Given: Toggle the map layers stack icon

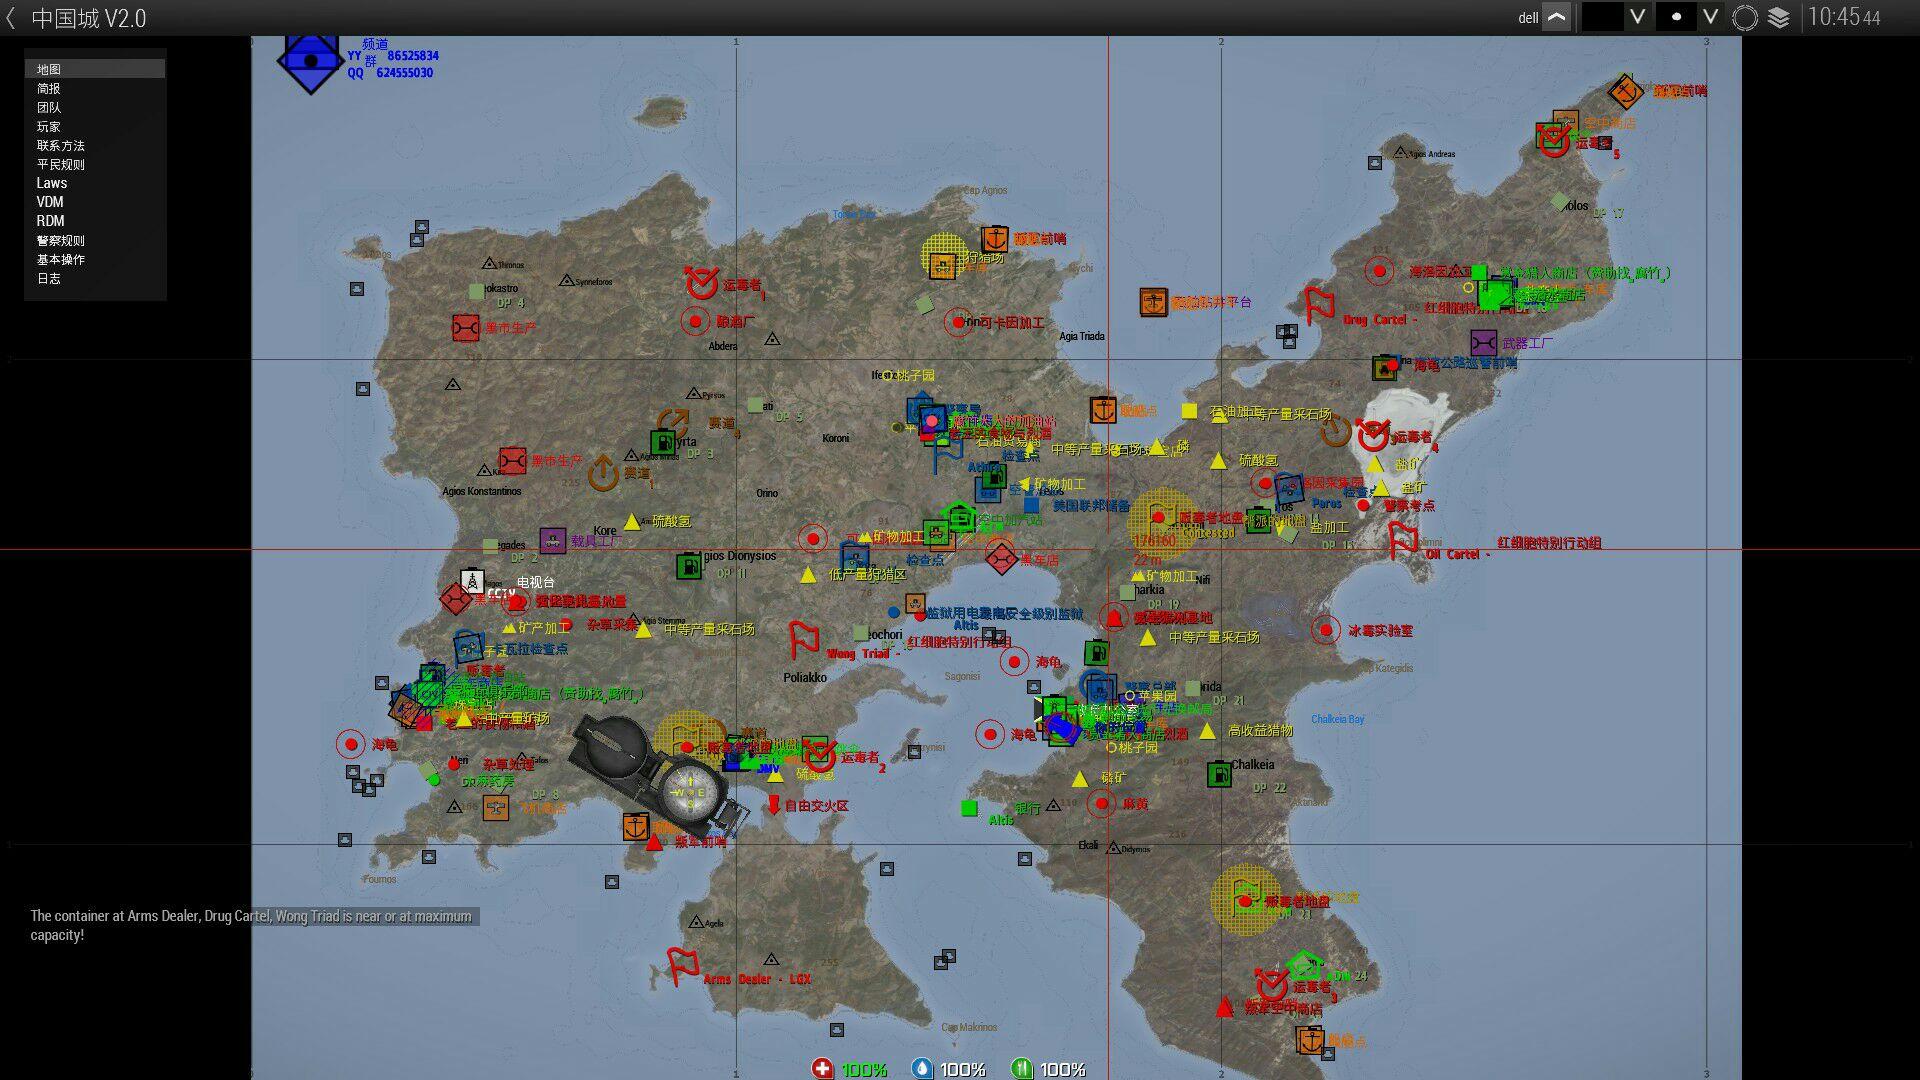Looking at the screenshot, I should [1779, 17].
